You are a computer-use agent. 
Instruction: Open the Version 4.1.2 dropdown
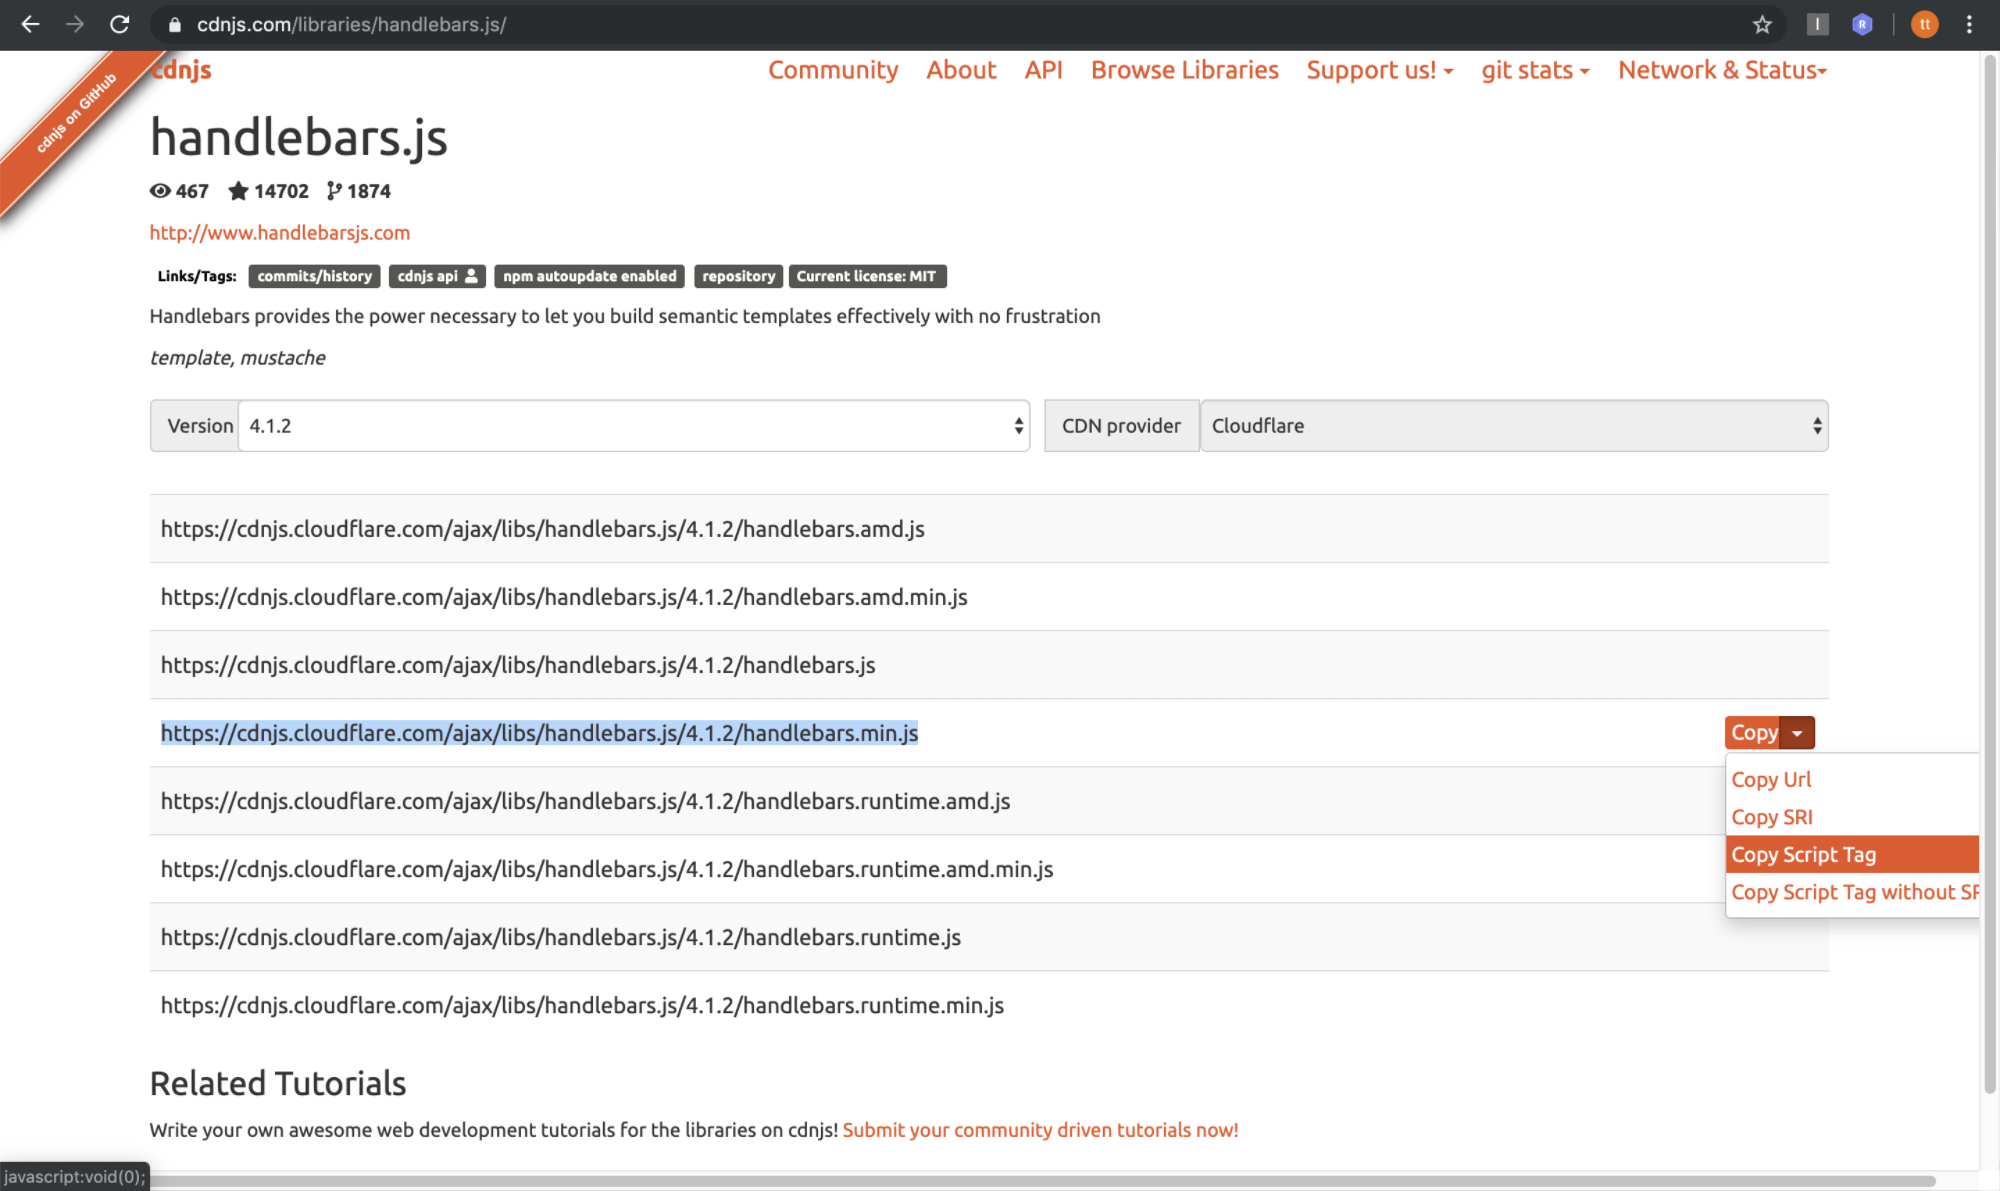[x=633, y=426]
